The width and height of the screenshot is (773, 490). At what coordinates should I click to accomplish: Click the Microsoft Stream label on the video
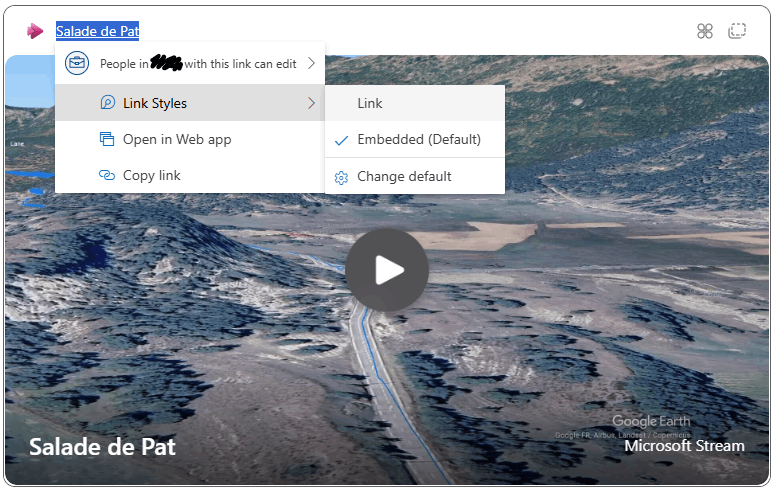pos(684,446)
